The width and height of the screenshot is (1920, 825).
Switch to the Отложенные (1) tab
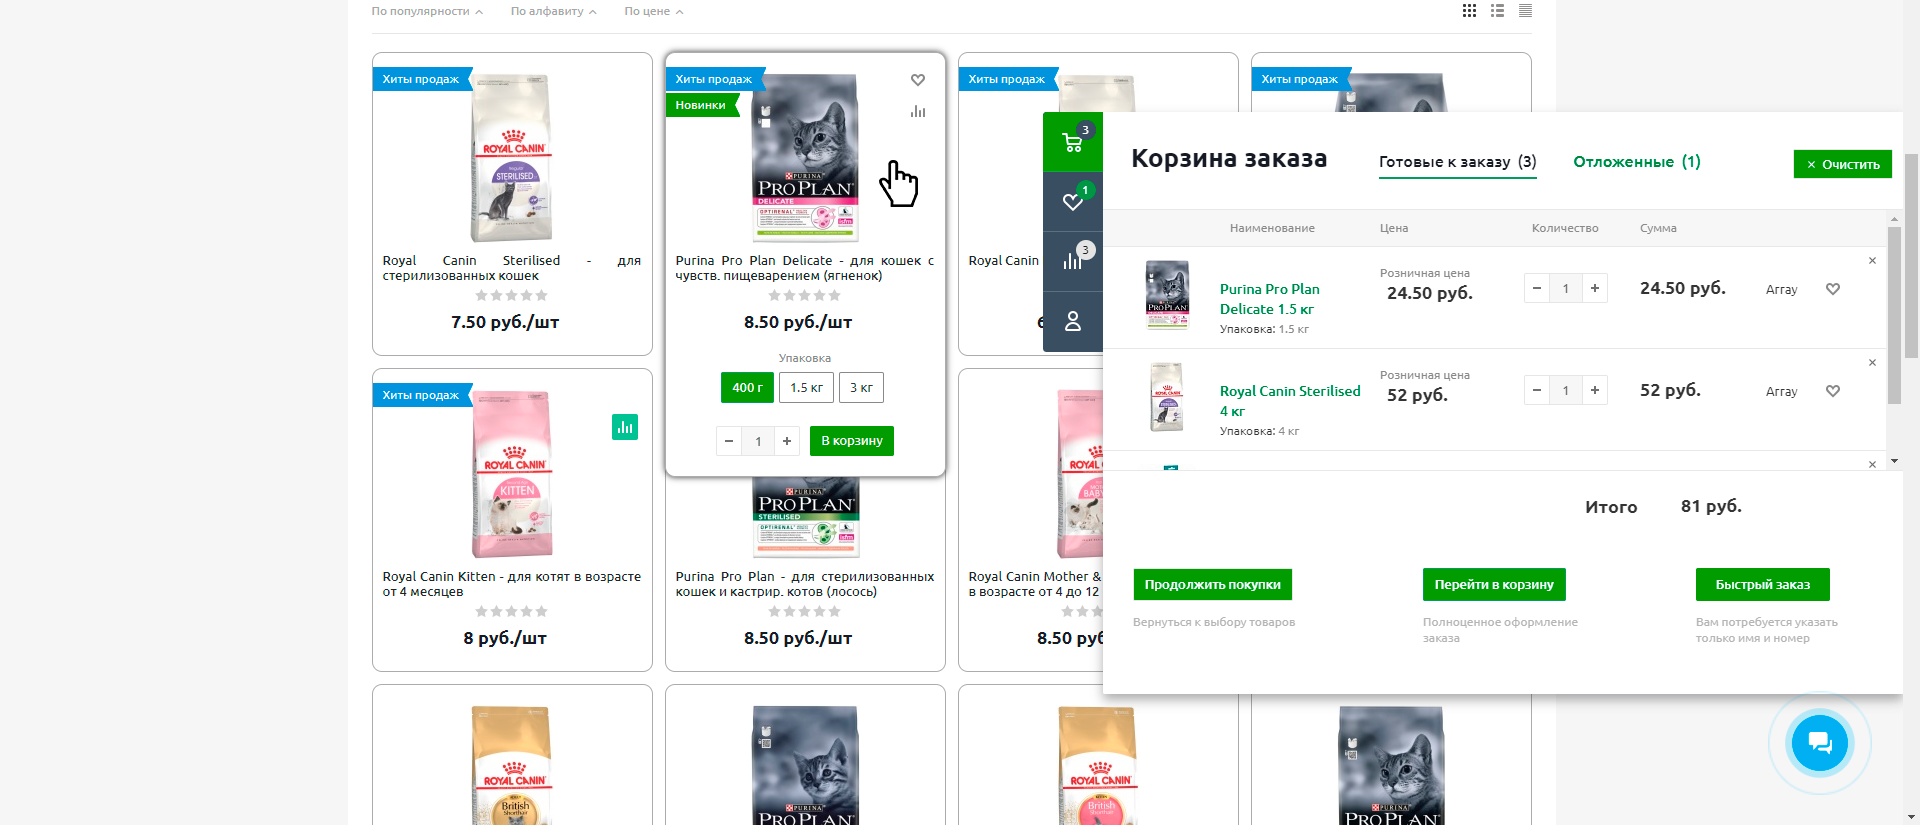[1636, 162]
